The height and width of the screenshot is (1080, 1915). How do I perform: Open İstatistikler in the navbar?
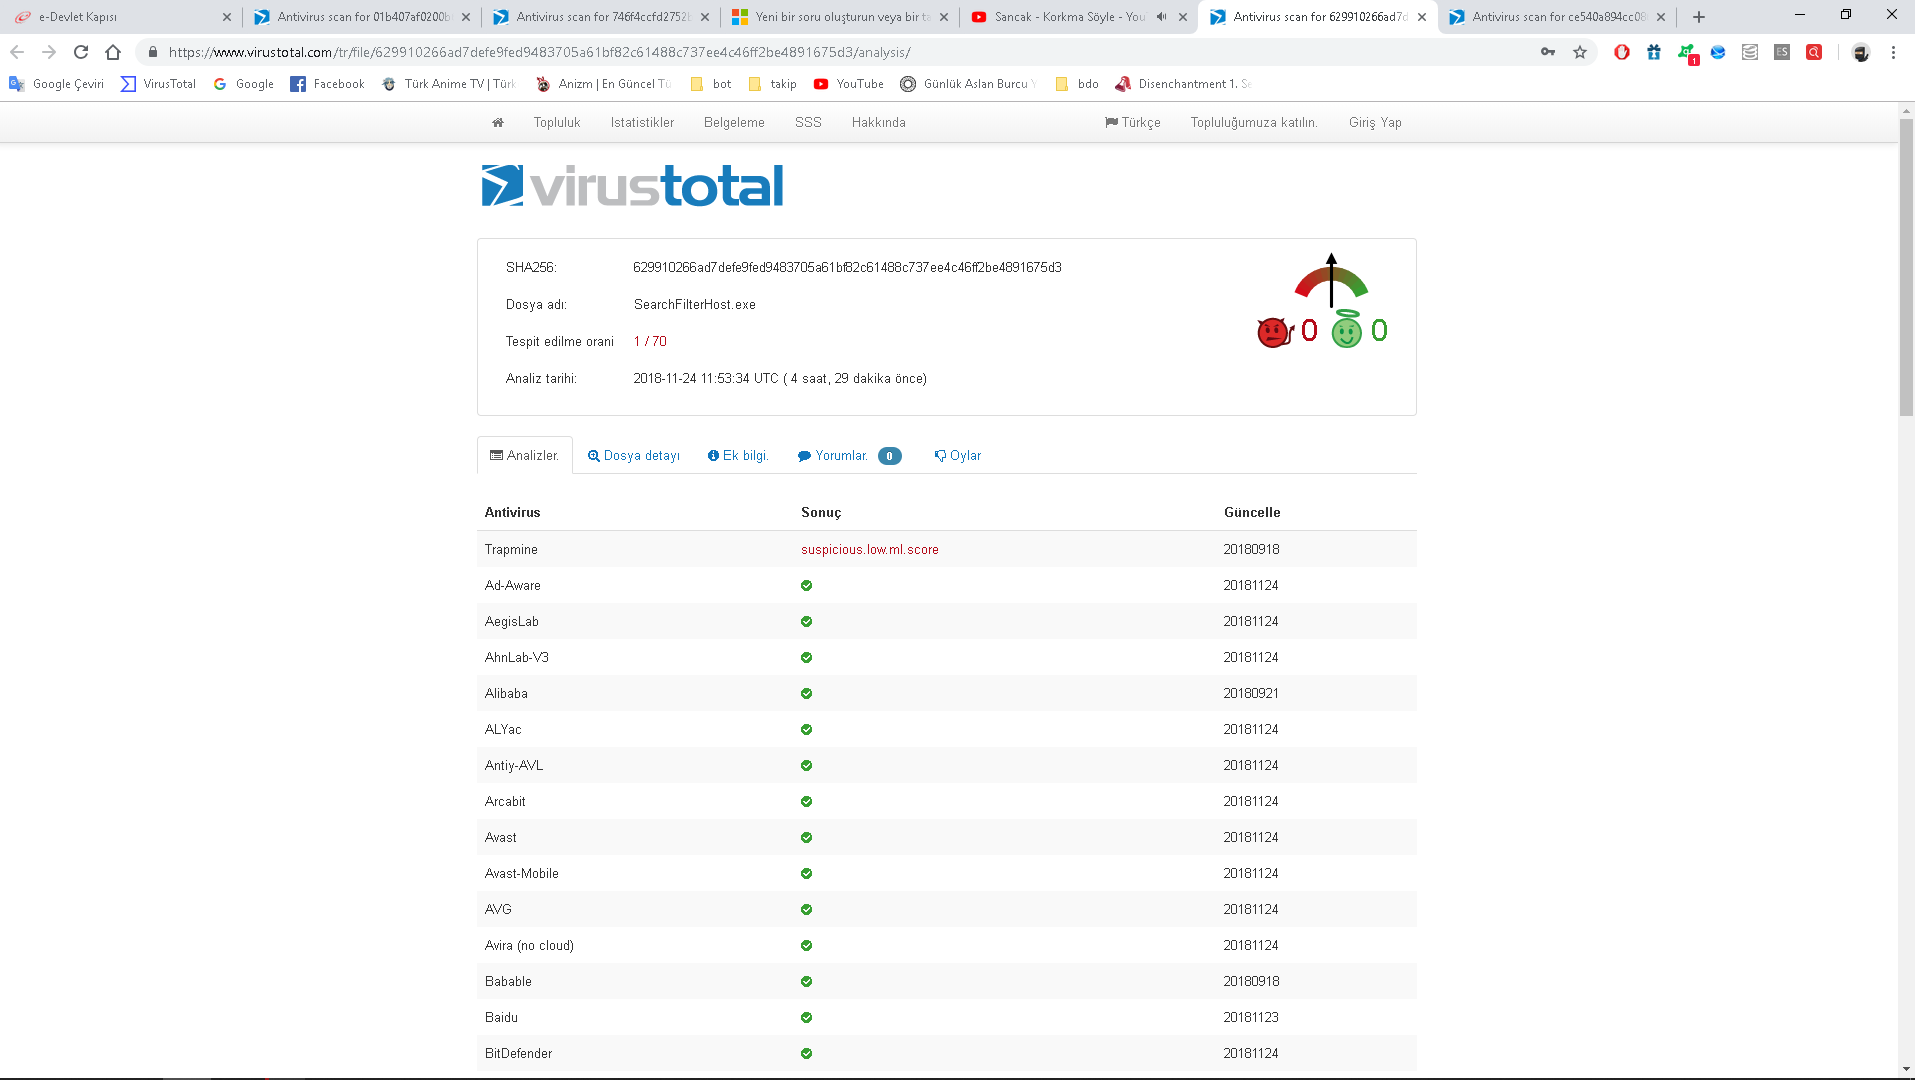642,122
